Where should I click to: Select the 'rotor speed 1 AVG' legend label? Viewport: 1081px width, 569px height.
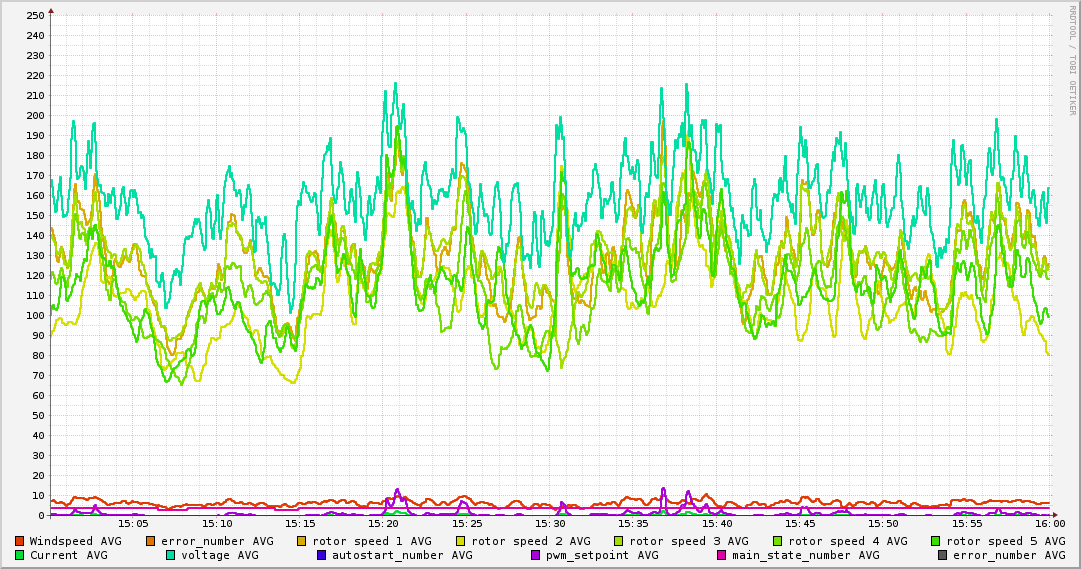pyautogui.click(x=372, y=541)
